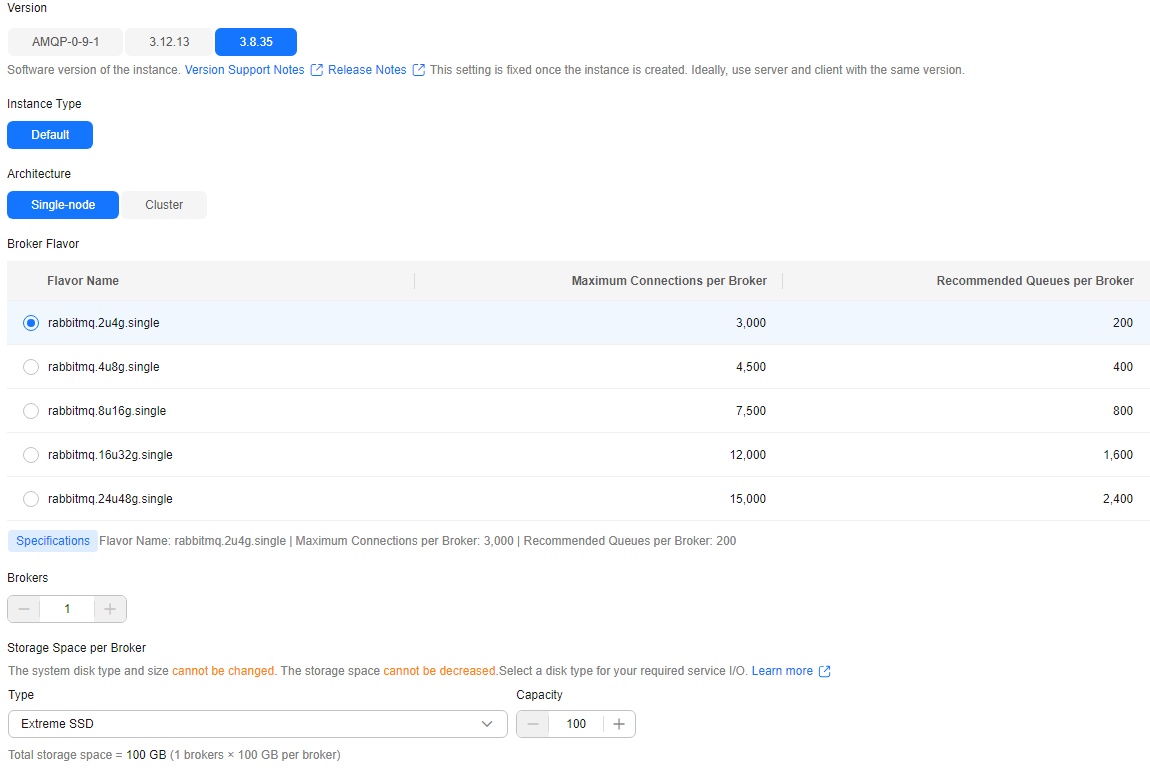Click external-link icon beside Release Notes

419,70
